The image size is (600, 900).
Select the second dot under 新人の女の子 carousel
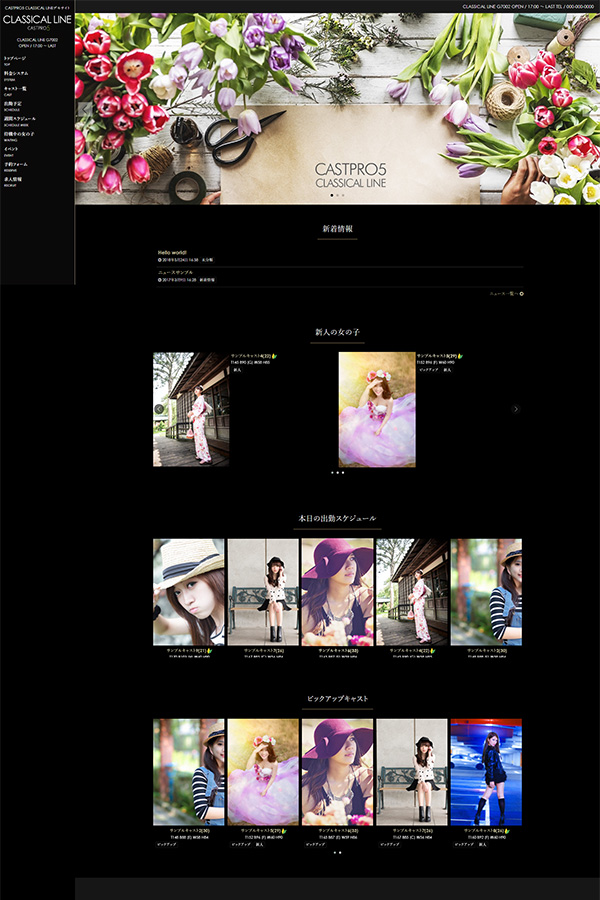coord(338,473)
